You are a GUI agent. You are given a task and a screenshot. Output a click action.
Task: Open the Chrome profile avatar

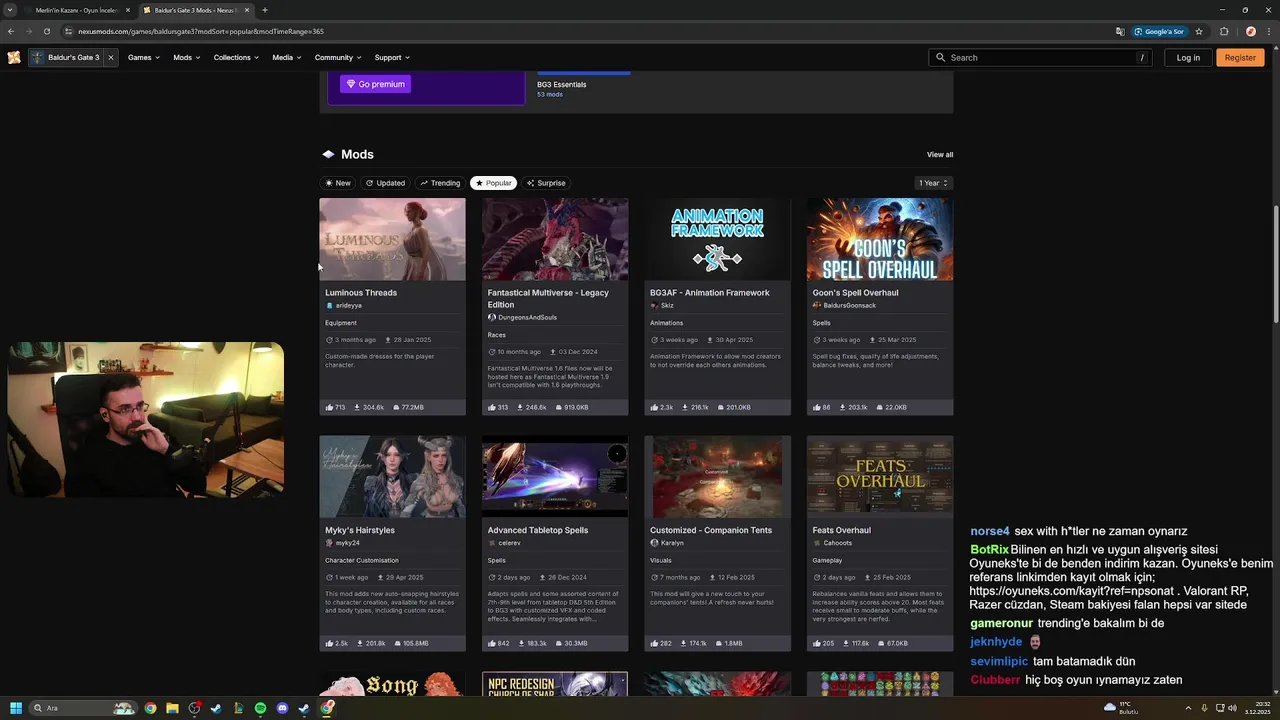1250,31
